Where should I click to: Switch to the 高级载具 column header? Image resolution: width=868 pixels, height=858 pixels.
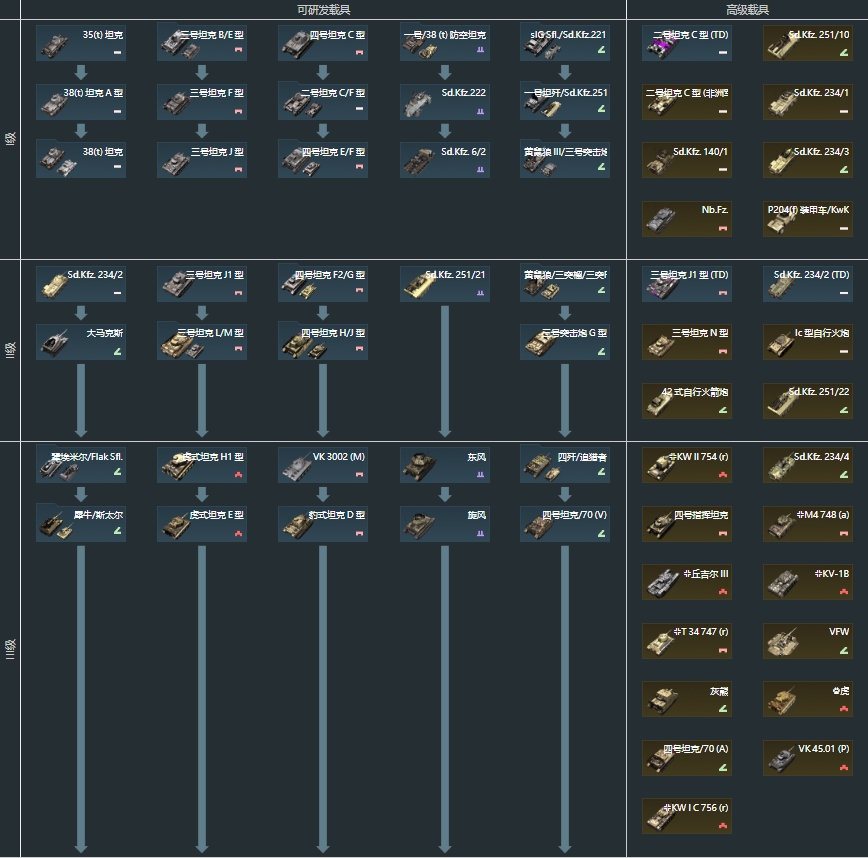(x=747, y=9)
